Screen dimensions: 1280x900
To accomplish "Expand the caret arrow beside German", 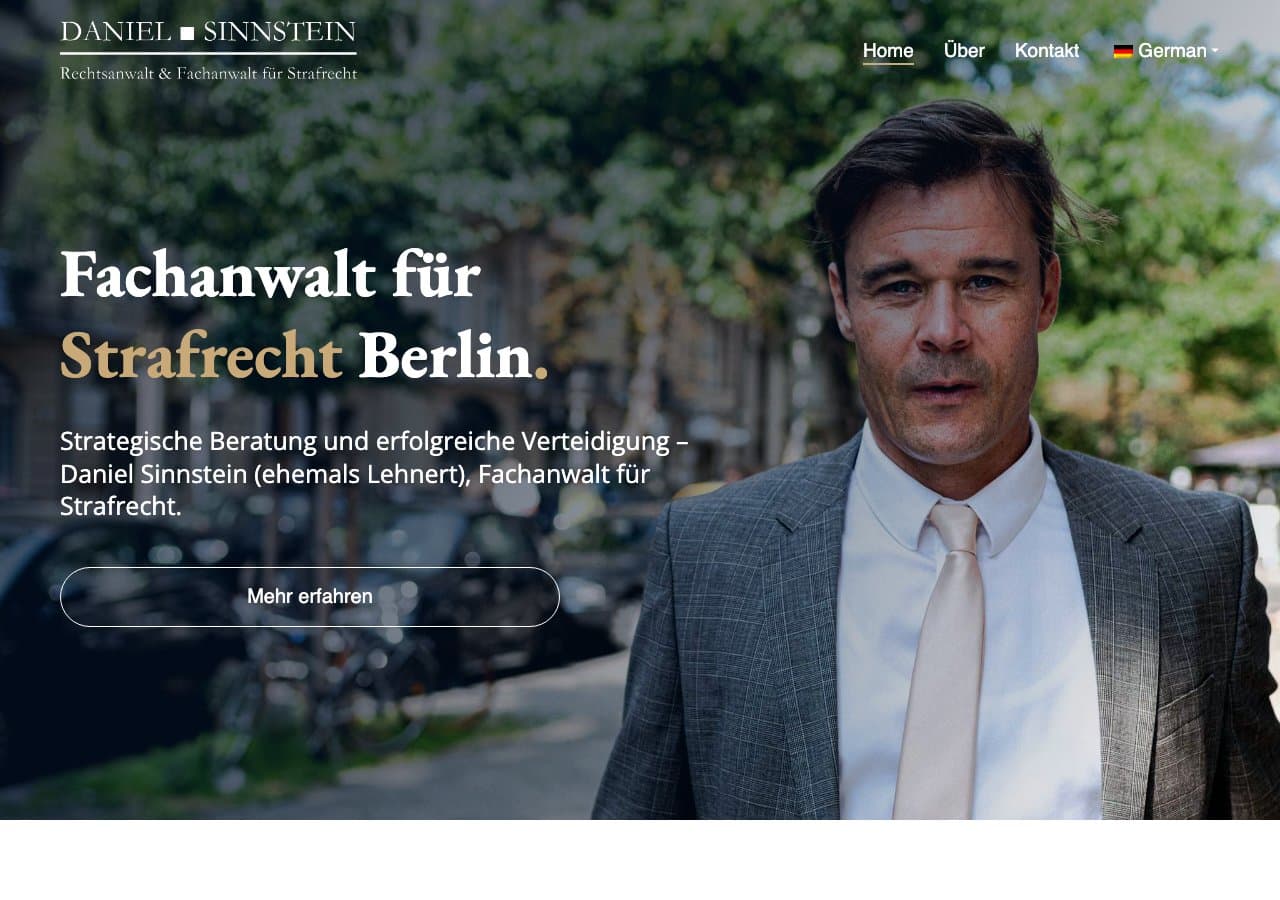I will 1215,50.
